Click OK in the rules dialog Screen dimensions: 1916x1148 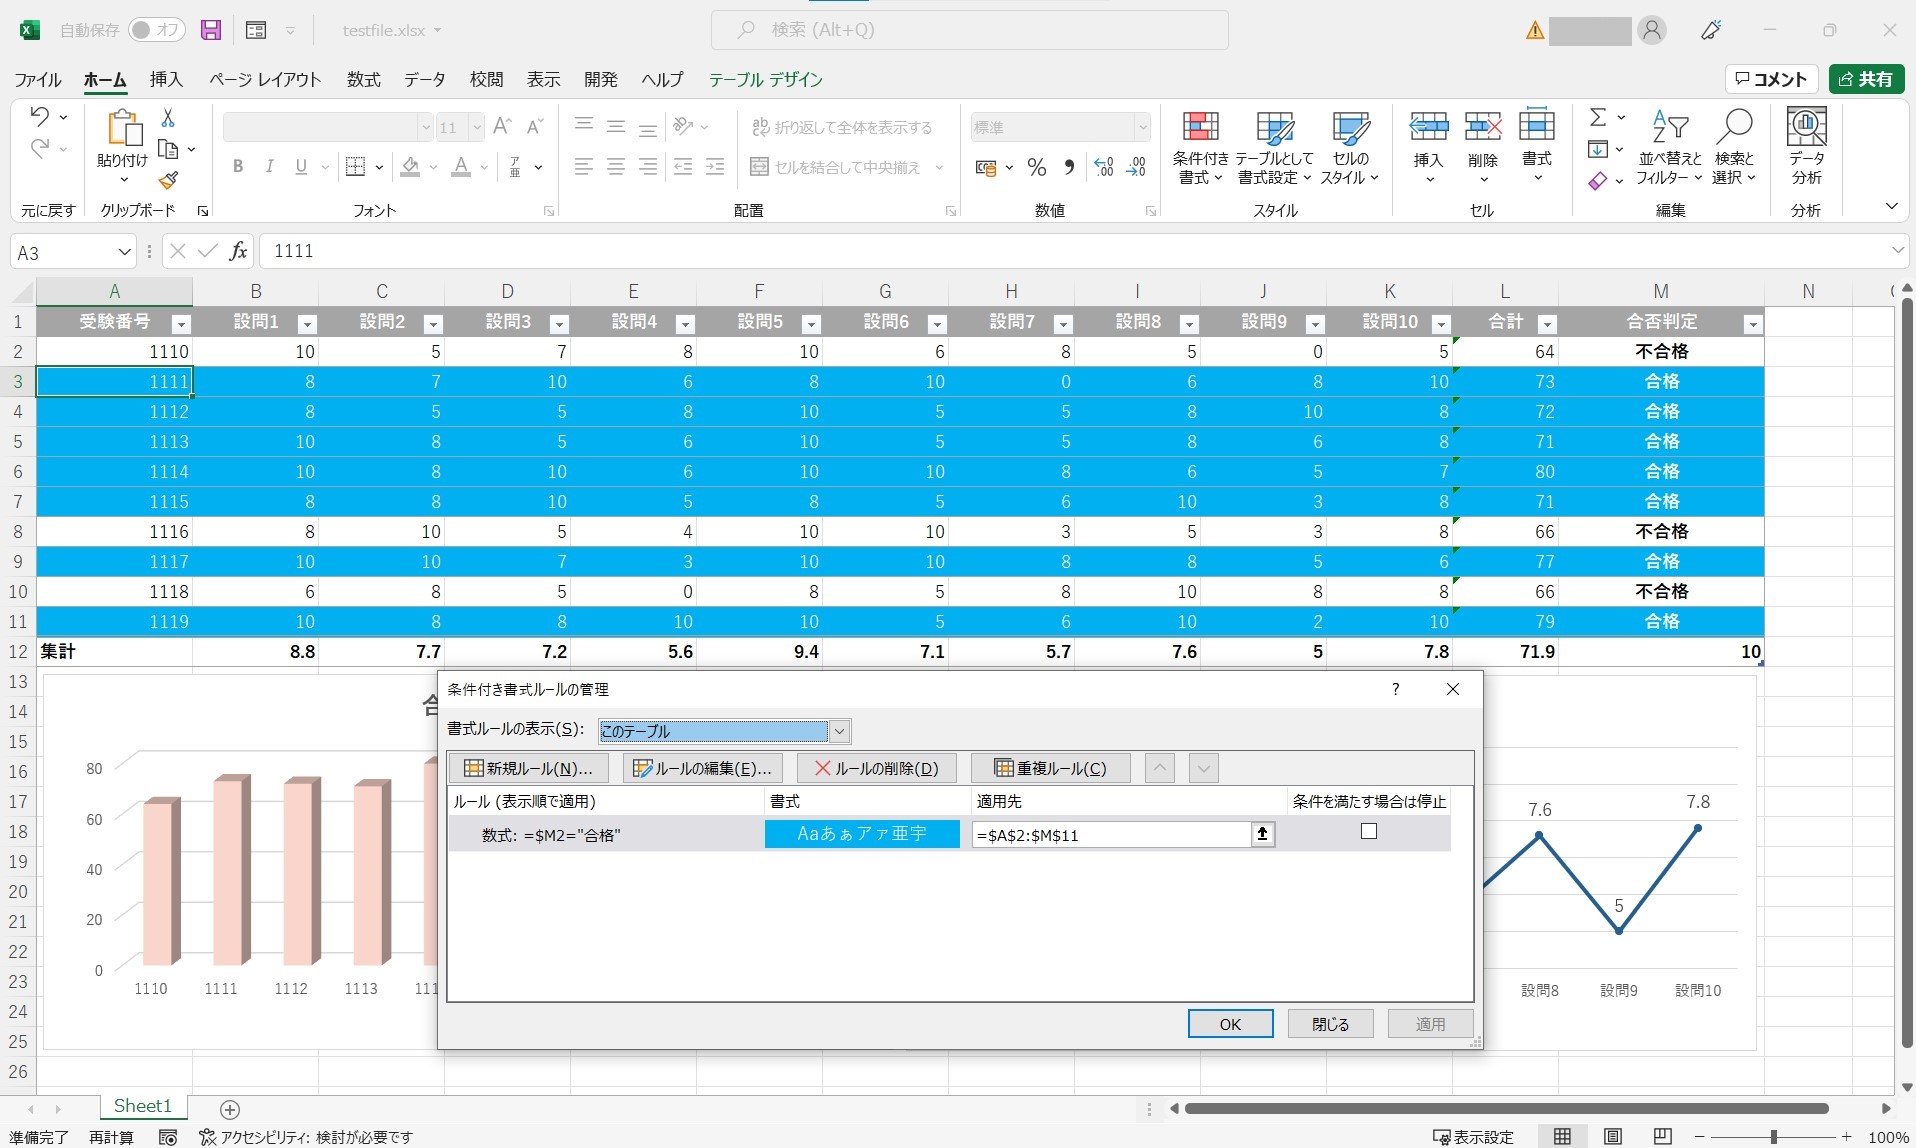1230,1024
